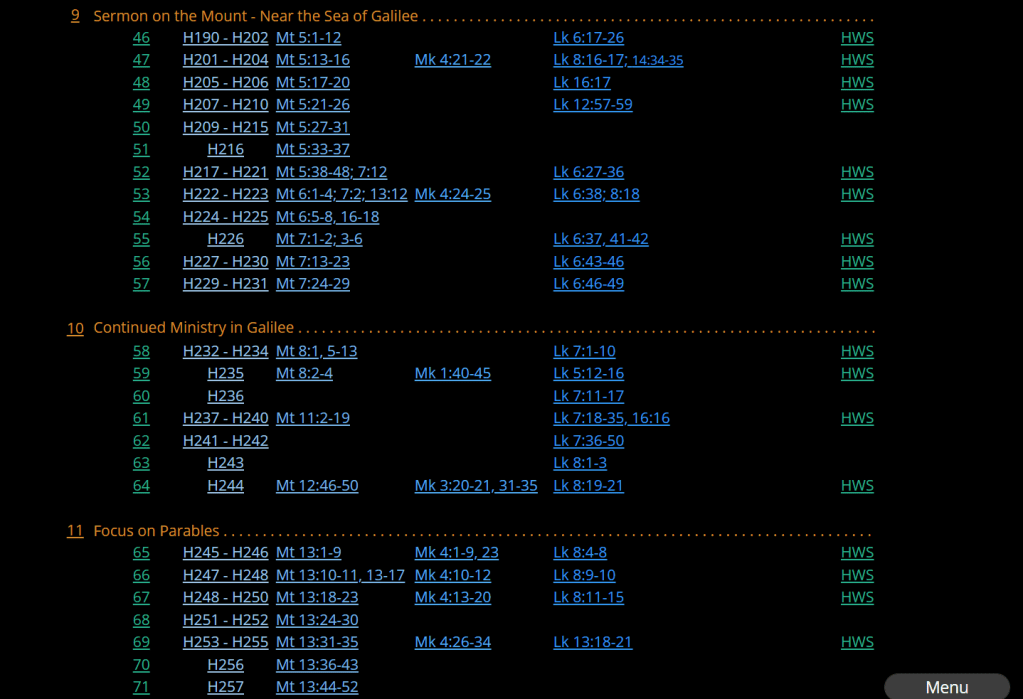Screen dimensions: 1023x699
Task: Click Mk 4:21-22 reference
Action: coord(452,60)
